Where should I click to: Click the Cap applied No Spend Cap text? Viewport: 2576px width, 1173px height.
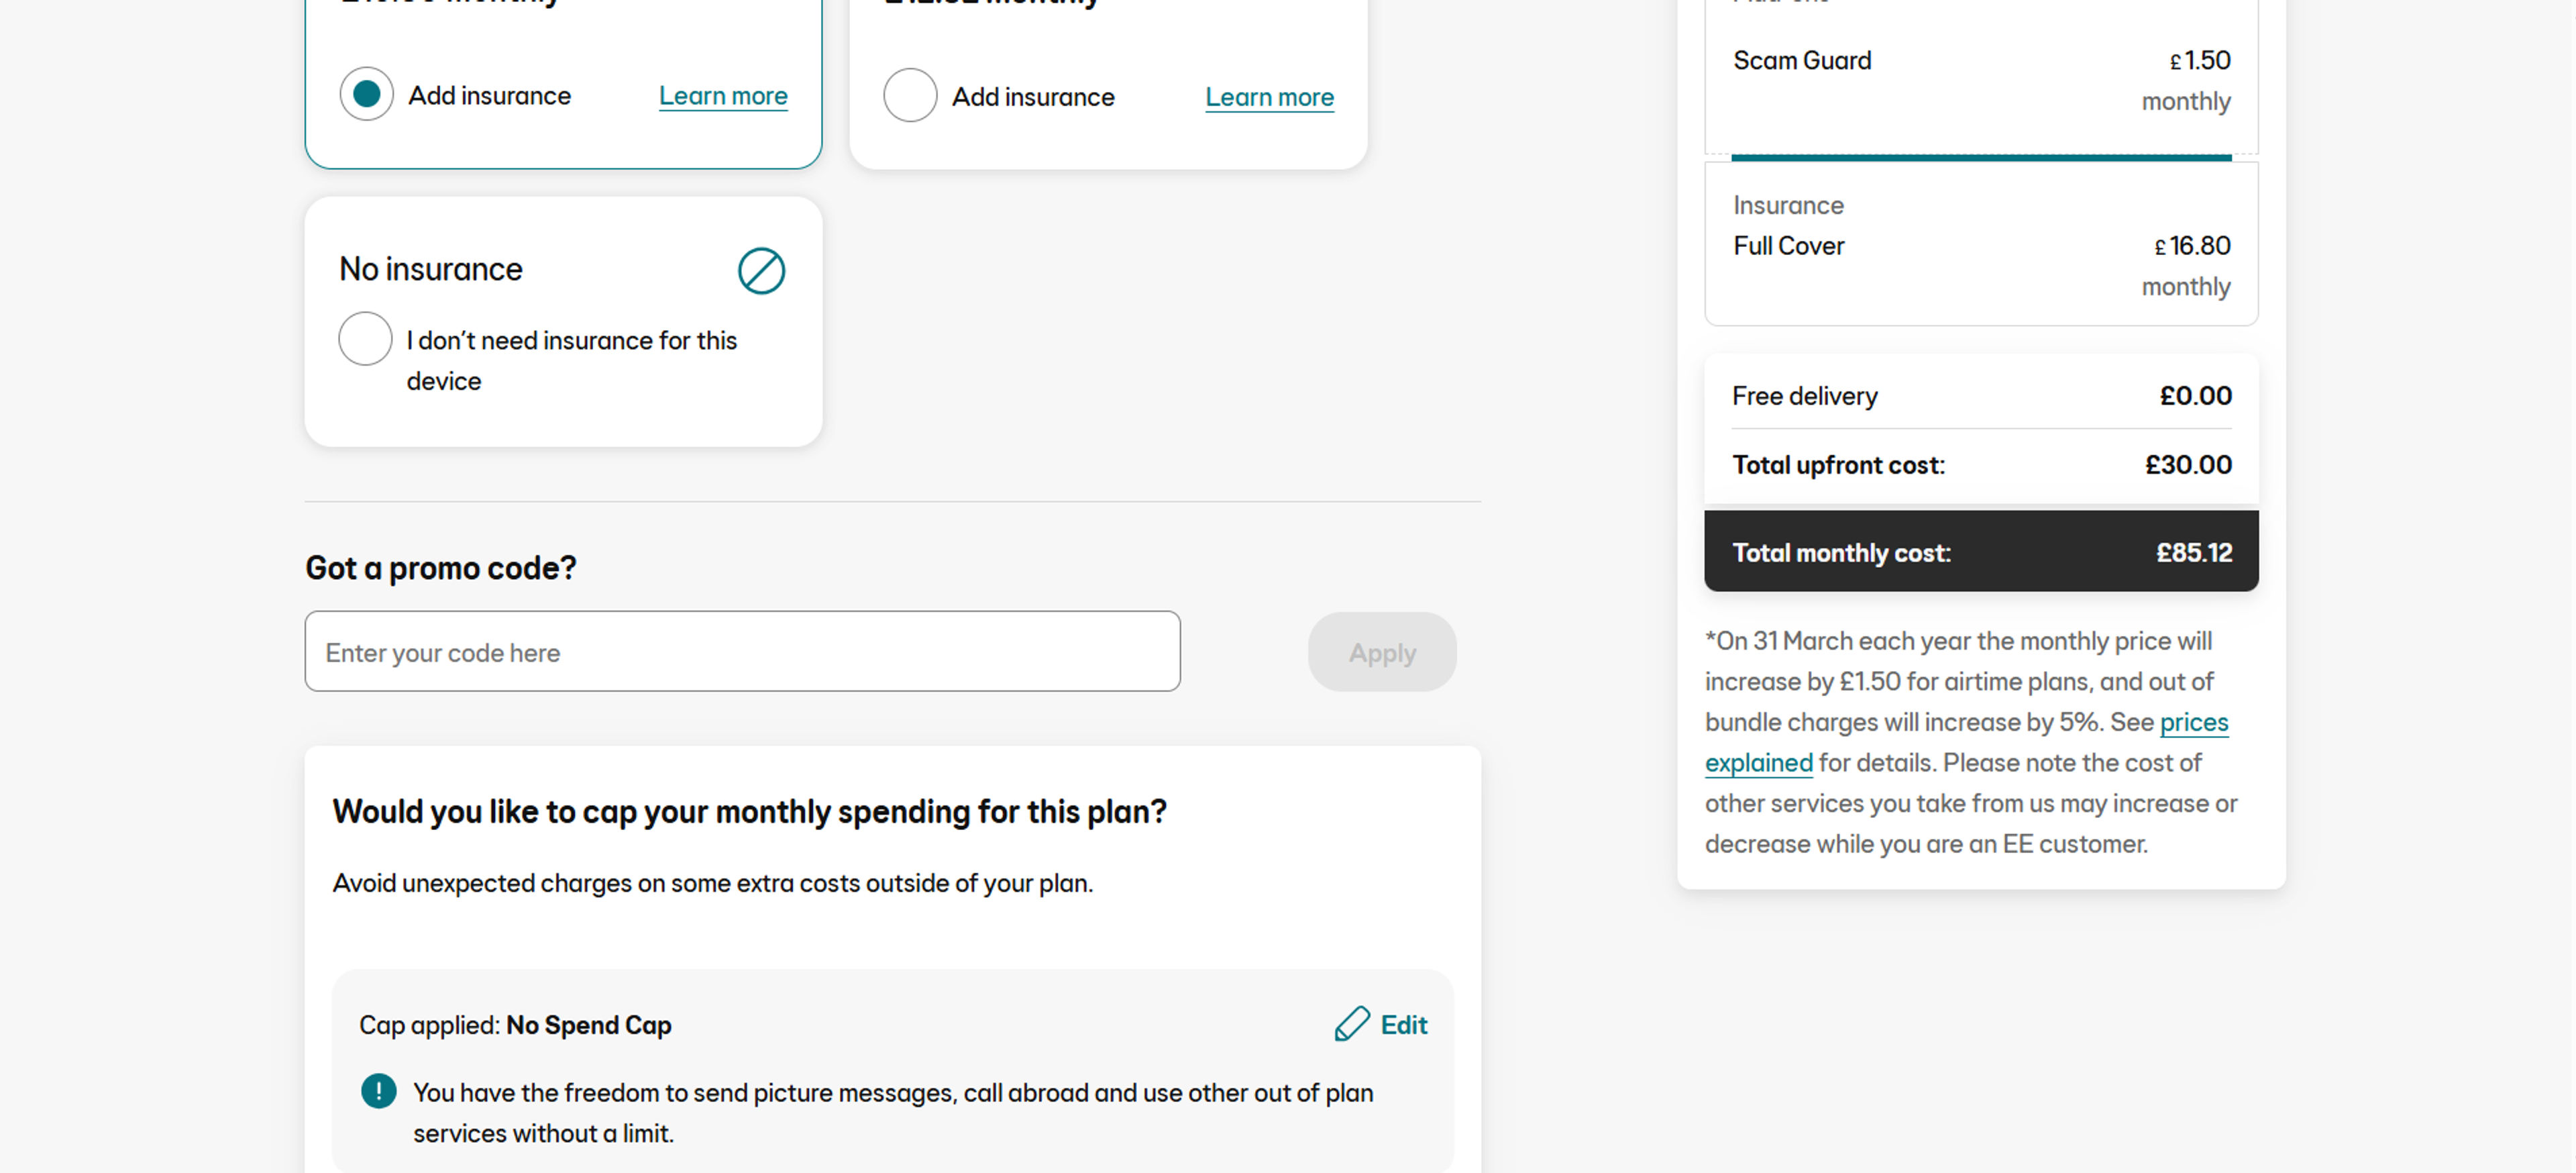pyautogui.click(x=515, y=1026)
